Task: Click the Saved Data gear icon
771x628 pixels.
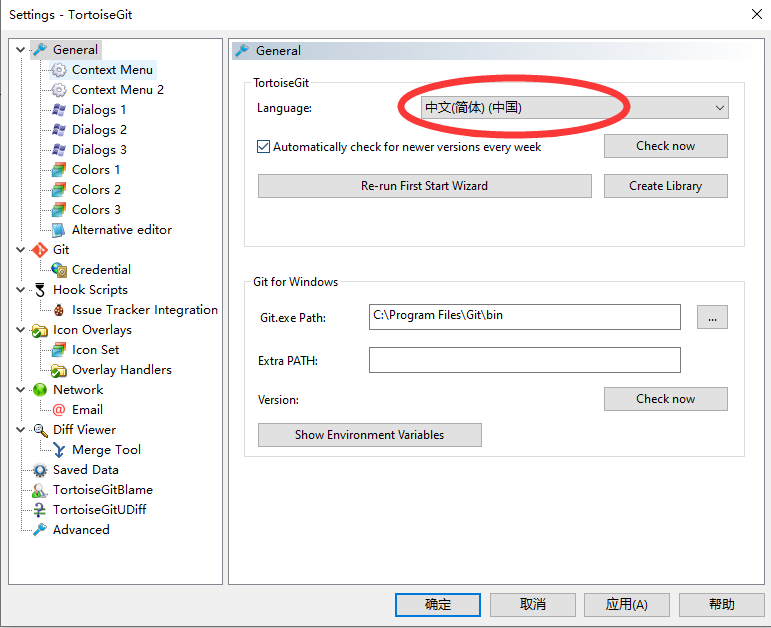Action: pos(39,470)
